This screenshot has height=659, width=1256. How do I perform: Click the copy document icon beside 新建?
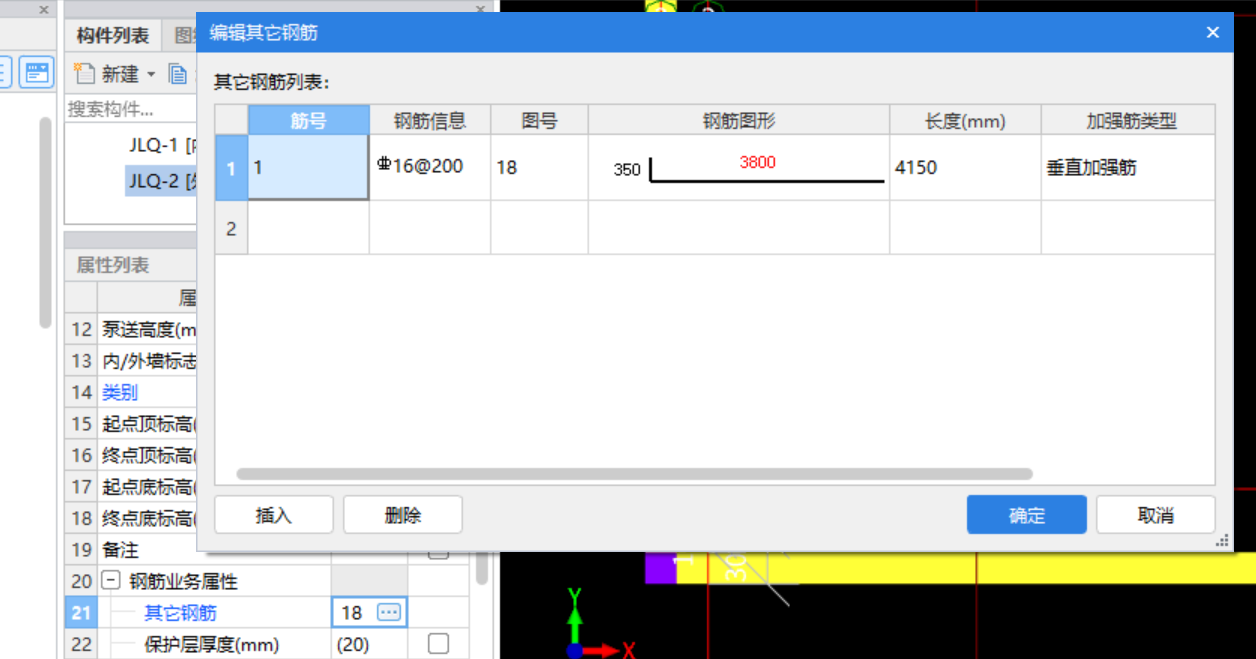[x=179, y=72]
